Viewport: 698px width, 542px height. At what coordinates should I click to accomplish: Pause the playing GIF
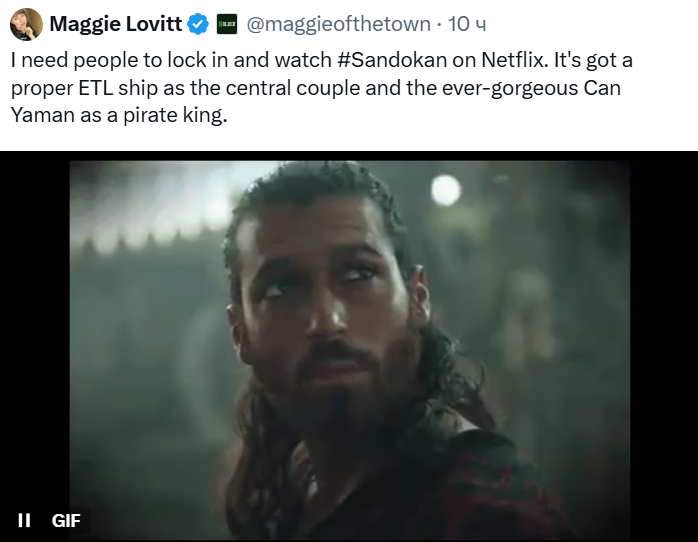coord(25,520)
